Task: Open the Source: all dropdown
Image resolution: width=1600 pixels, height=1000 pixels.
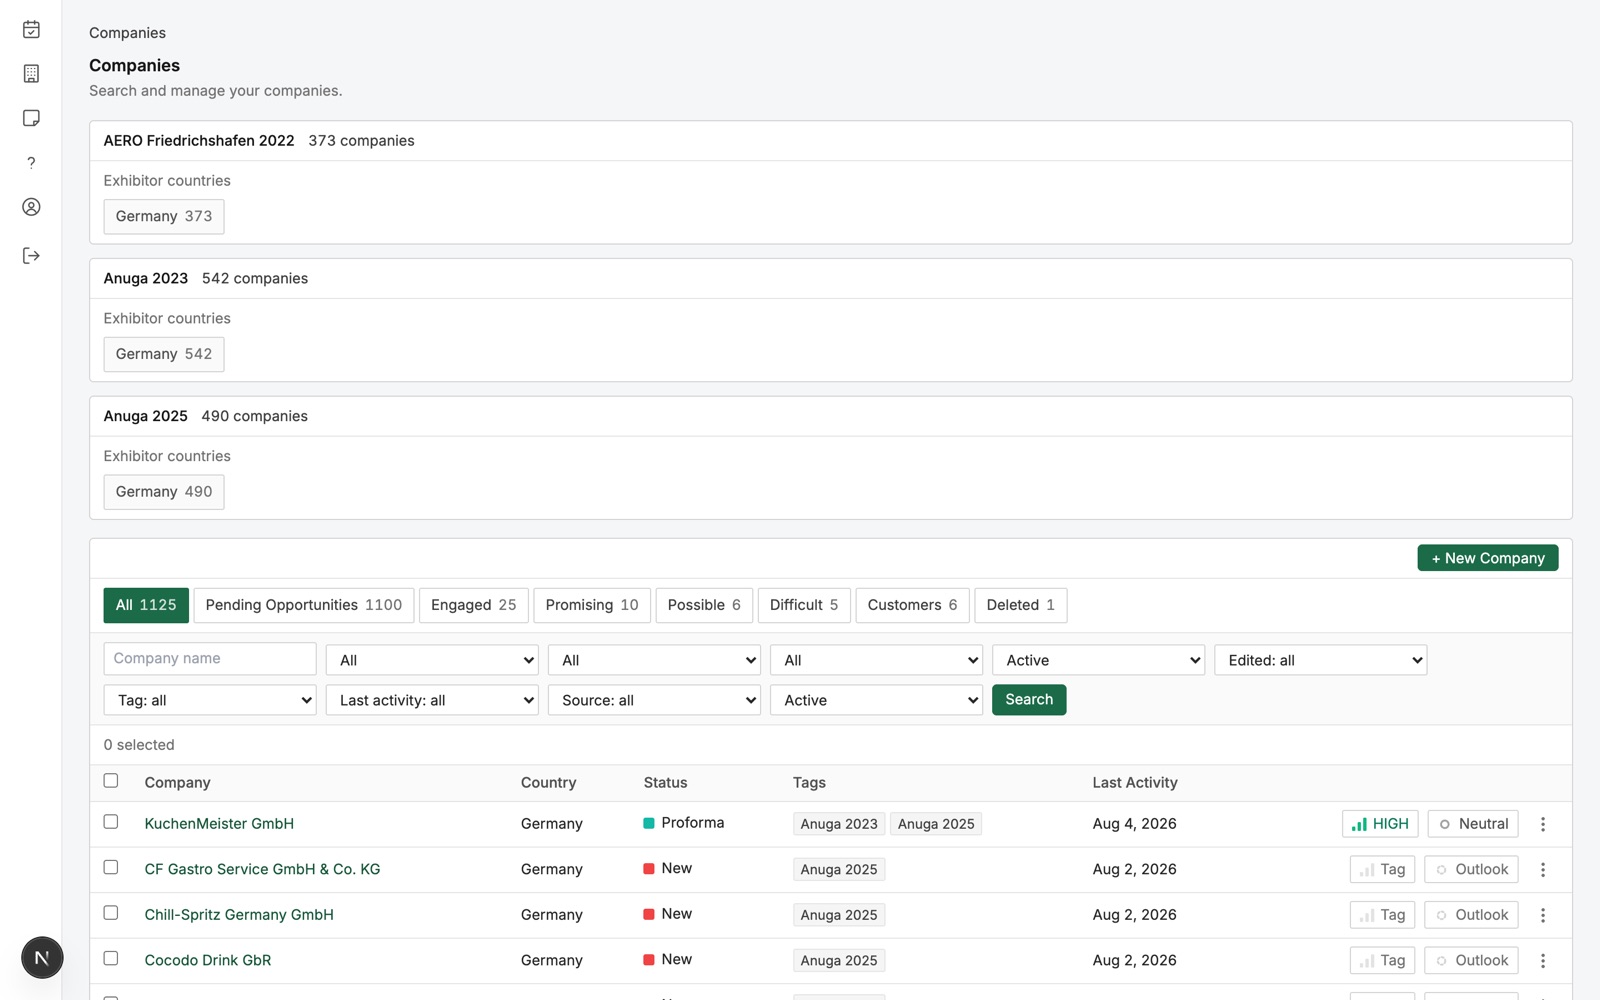Action: click(x=654, y=700)
